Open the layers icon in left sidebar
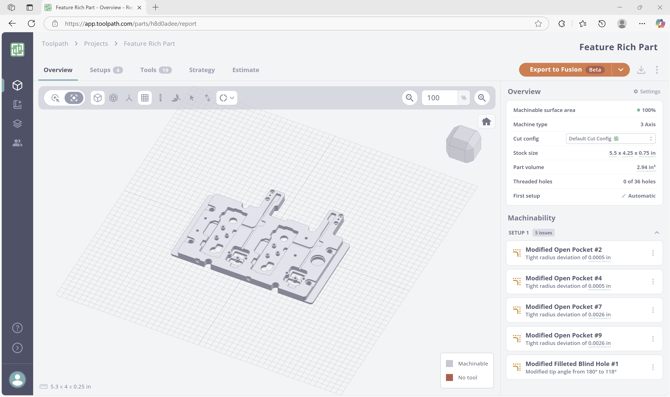The width and height of the screenshot is (670, 397). click(x=18, y=124)
